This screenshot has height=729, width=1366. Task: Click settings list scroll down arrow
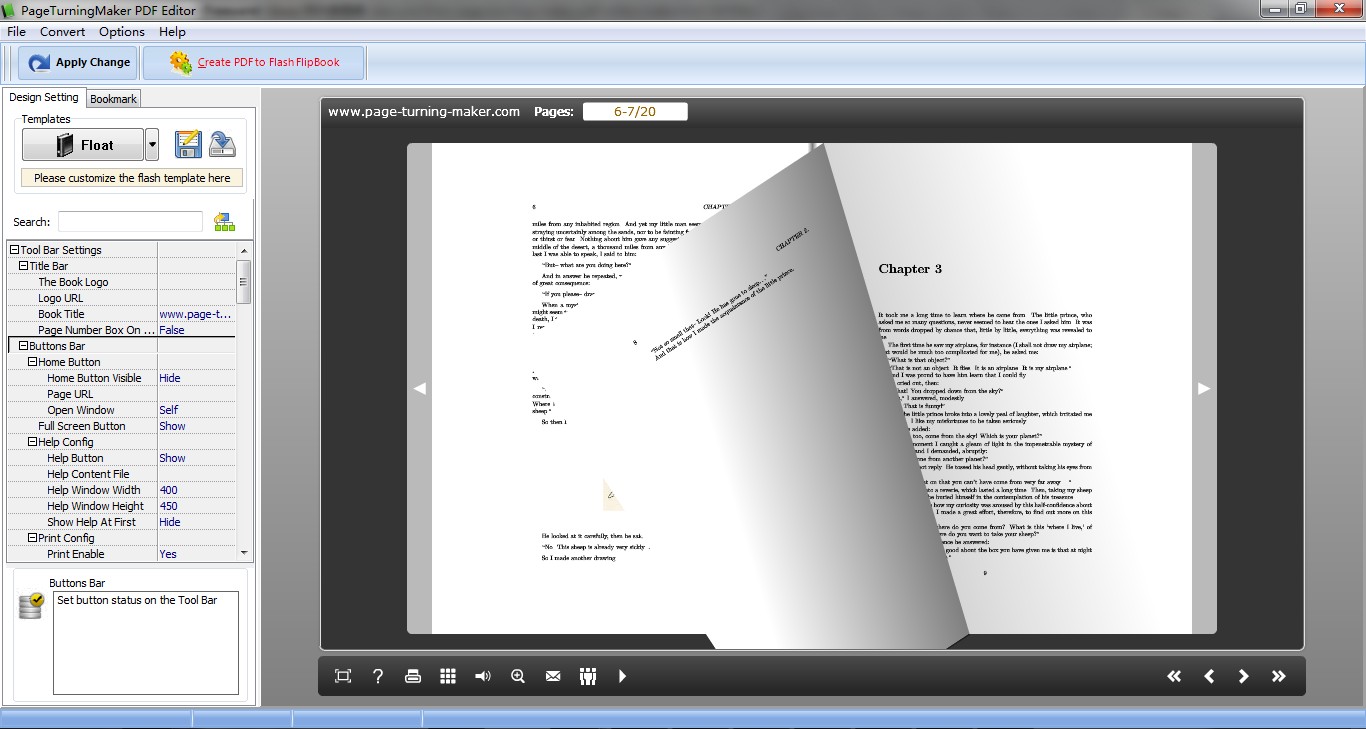[x=244, y=552]
